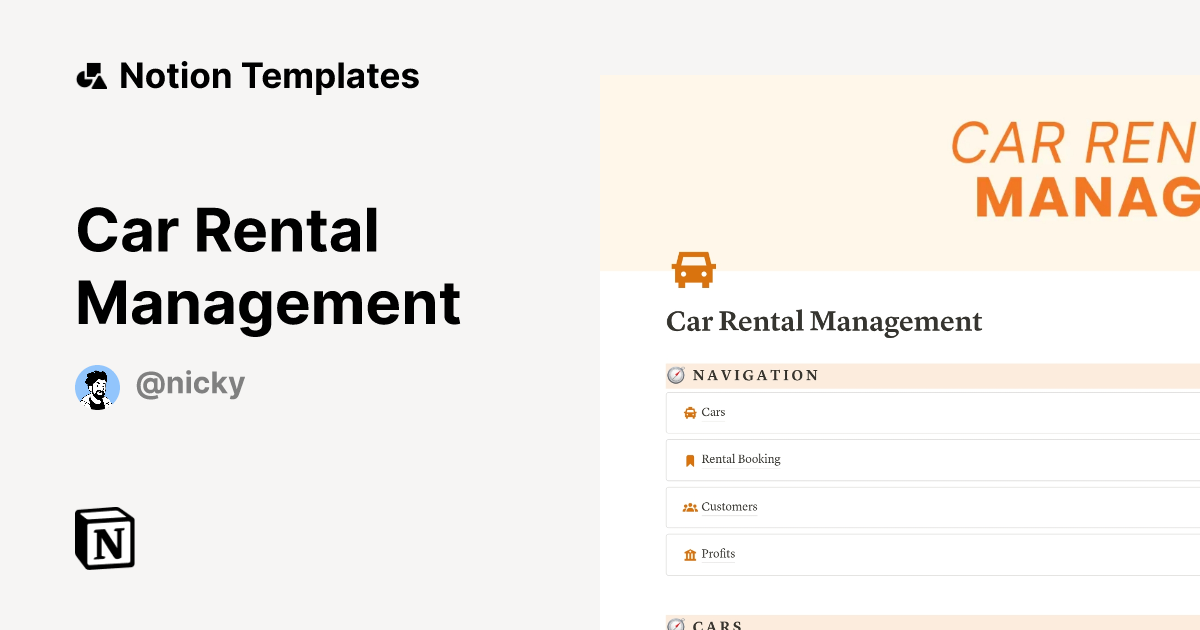This screenshot has height=630, width=1200.
Task: Click the large orange car page icon
Action: coord(693,269)
